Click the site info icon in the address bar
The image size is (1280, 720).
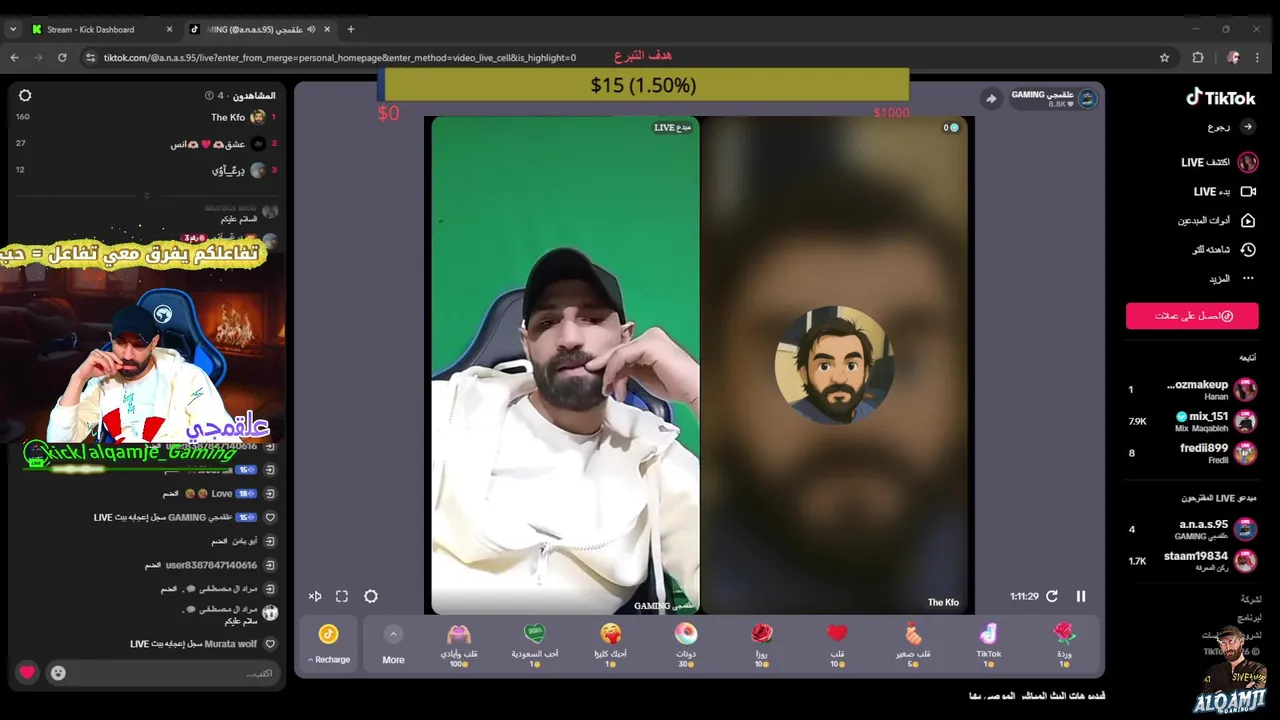92,58
